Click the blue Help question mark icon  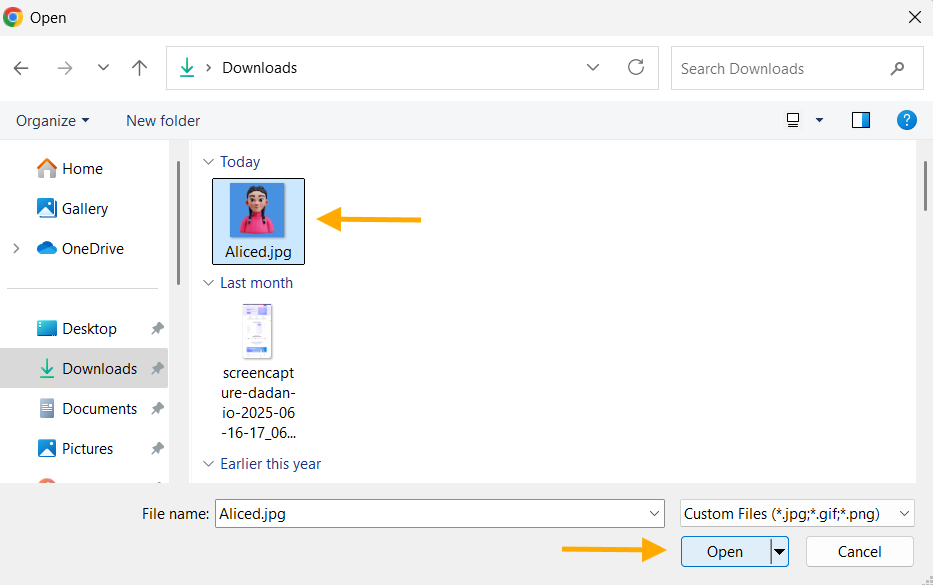coord(906,120)
